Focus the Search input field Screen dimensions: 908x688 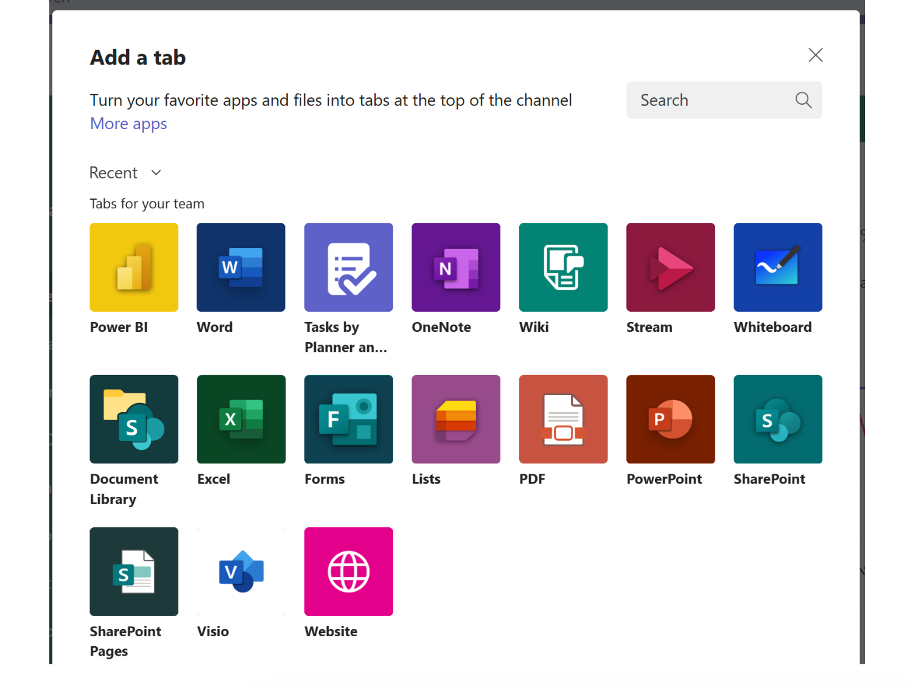(x=724, y=100)
